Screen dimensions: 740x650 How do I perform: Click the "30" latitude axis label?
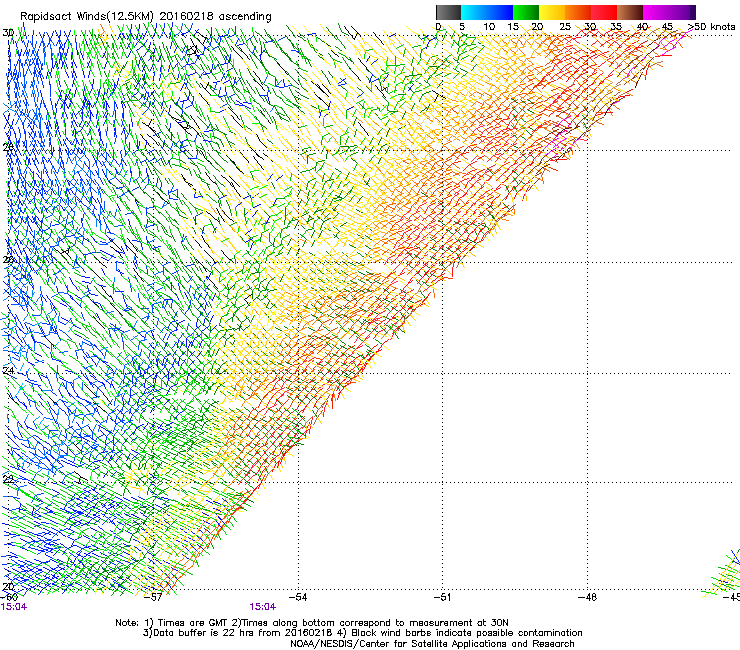pos(8,33)
